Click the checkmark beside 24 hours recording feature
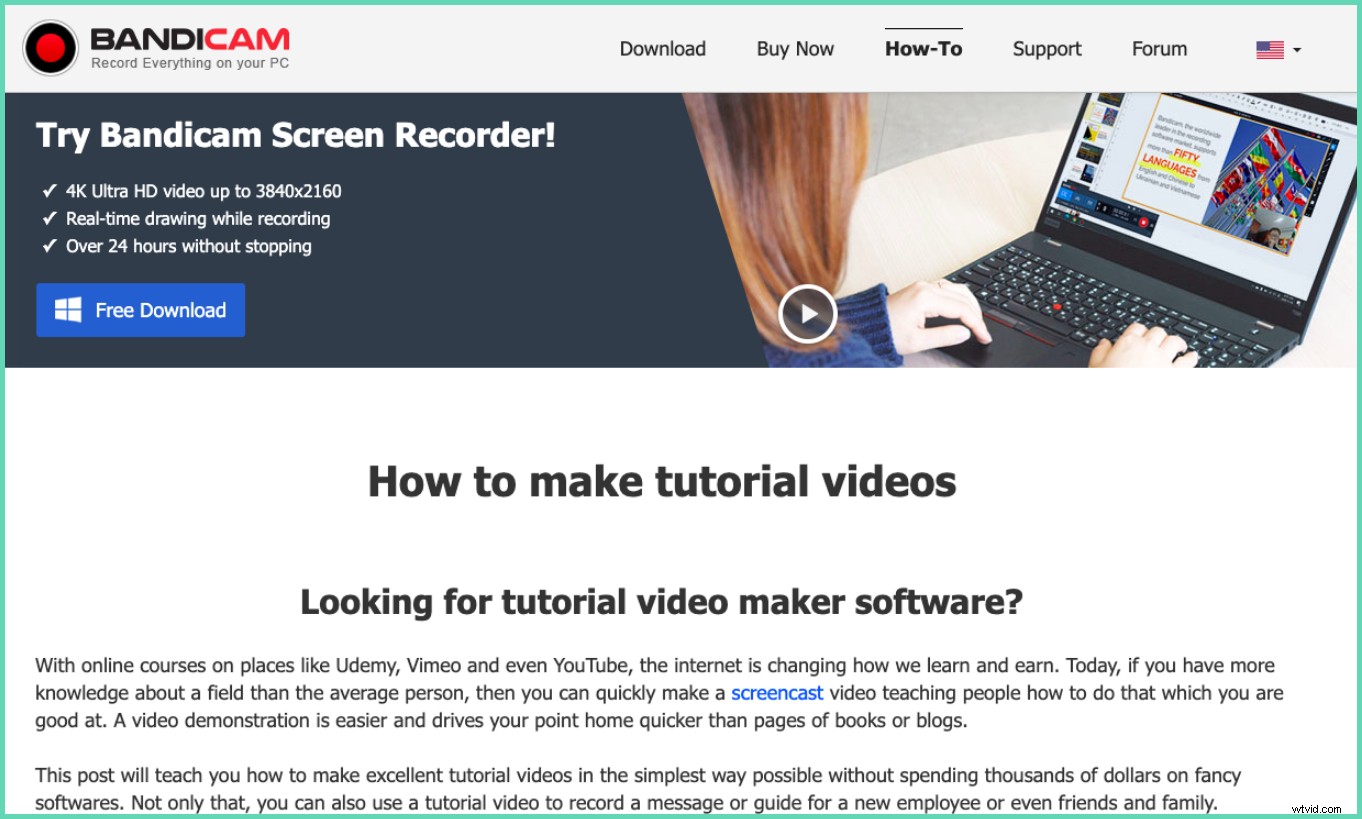This screenshot has height=819, width=1362. pyautogui.click(x=48, y=245)
